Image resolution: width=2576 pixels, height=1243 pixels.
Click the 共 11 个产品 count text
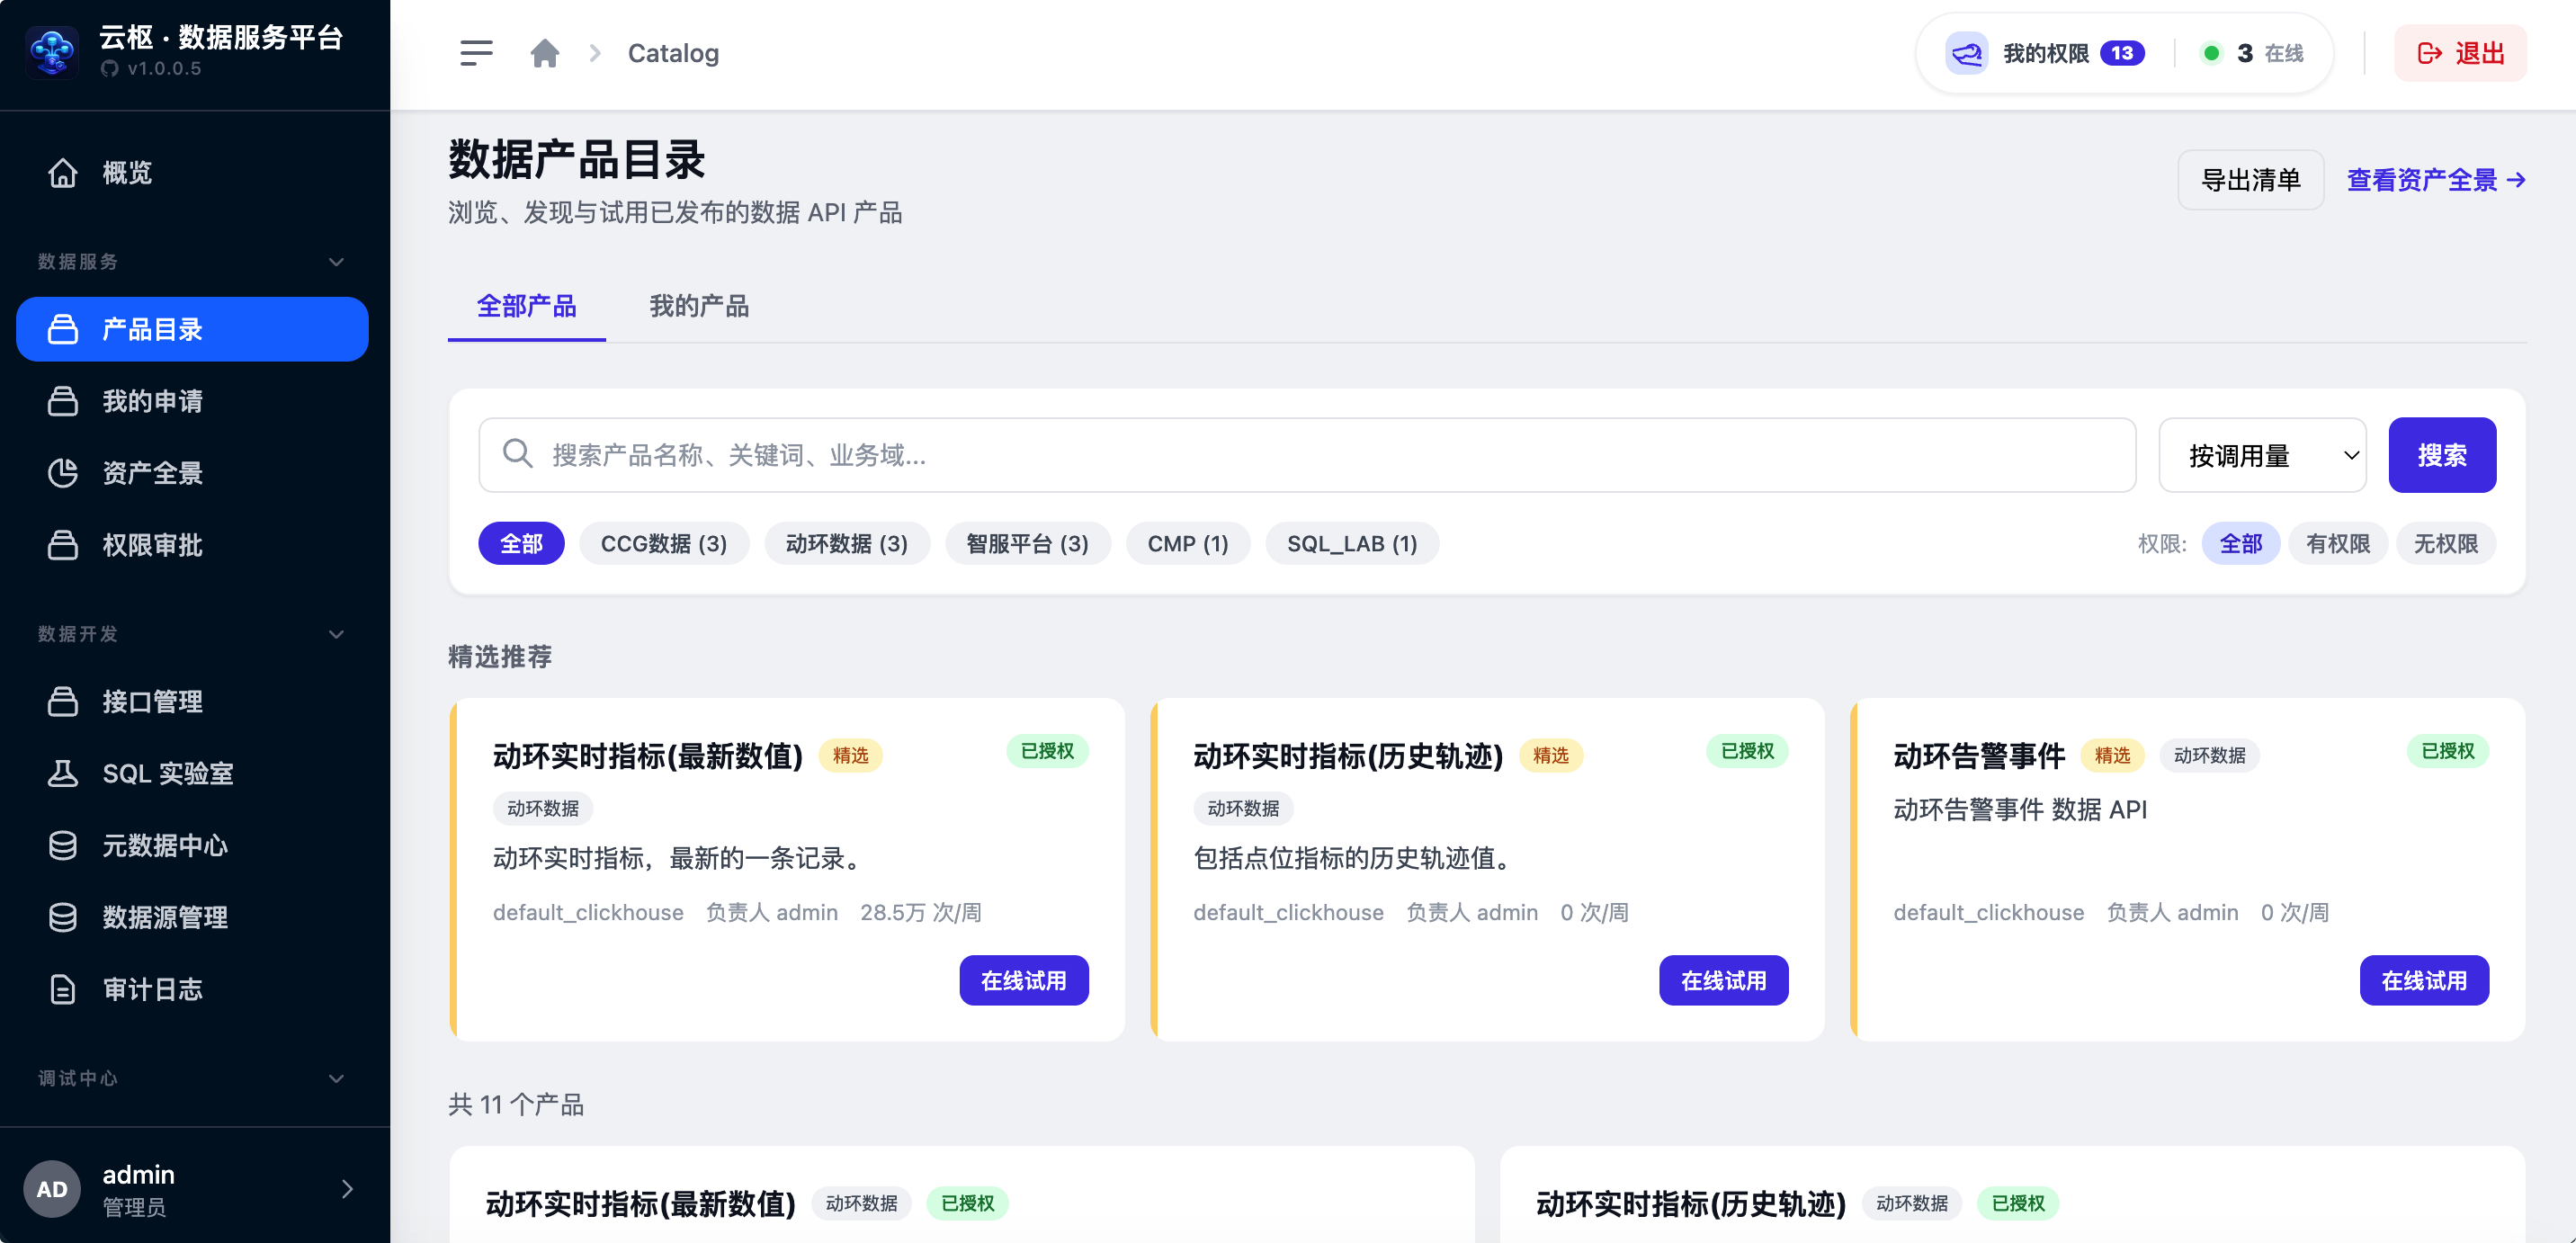click(x=515, y=1104)
